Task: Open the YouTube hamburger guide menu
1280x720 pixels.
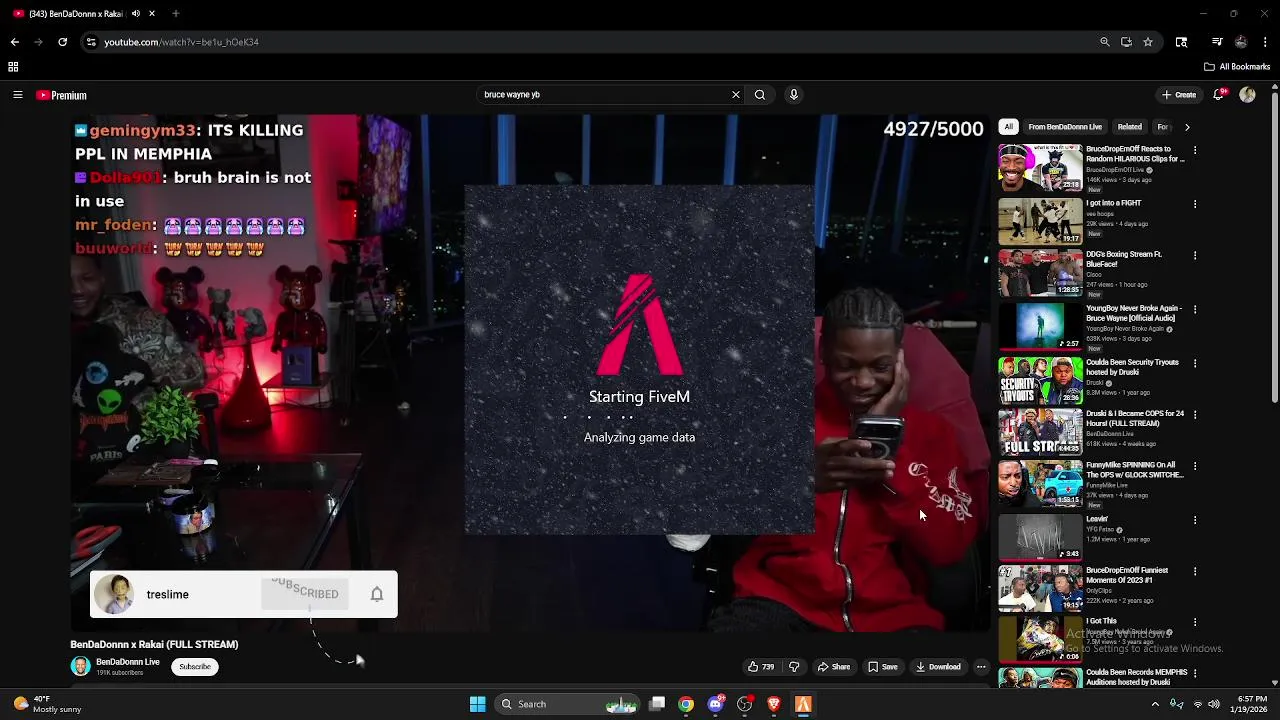Action: 17,95
